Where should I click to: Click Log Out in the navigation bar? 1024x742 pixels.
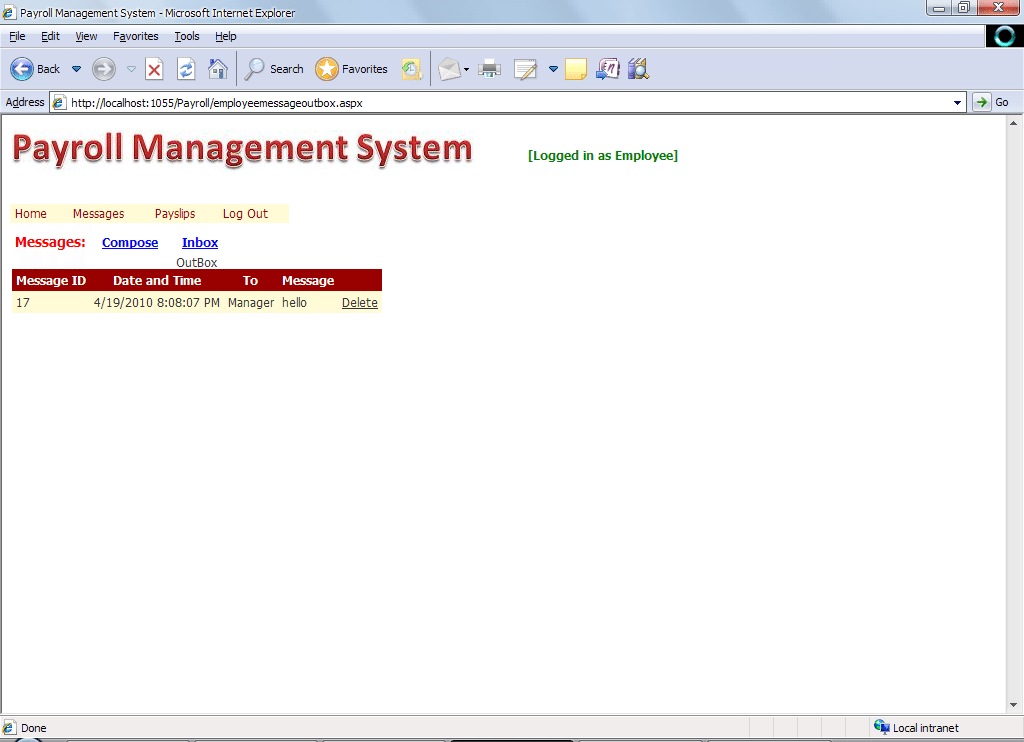(245, 214)
